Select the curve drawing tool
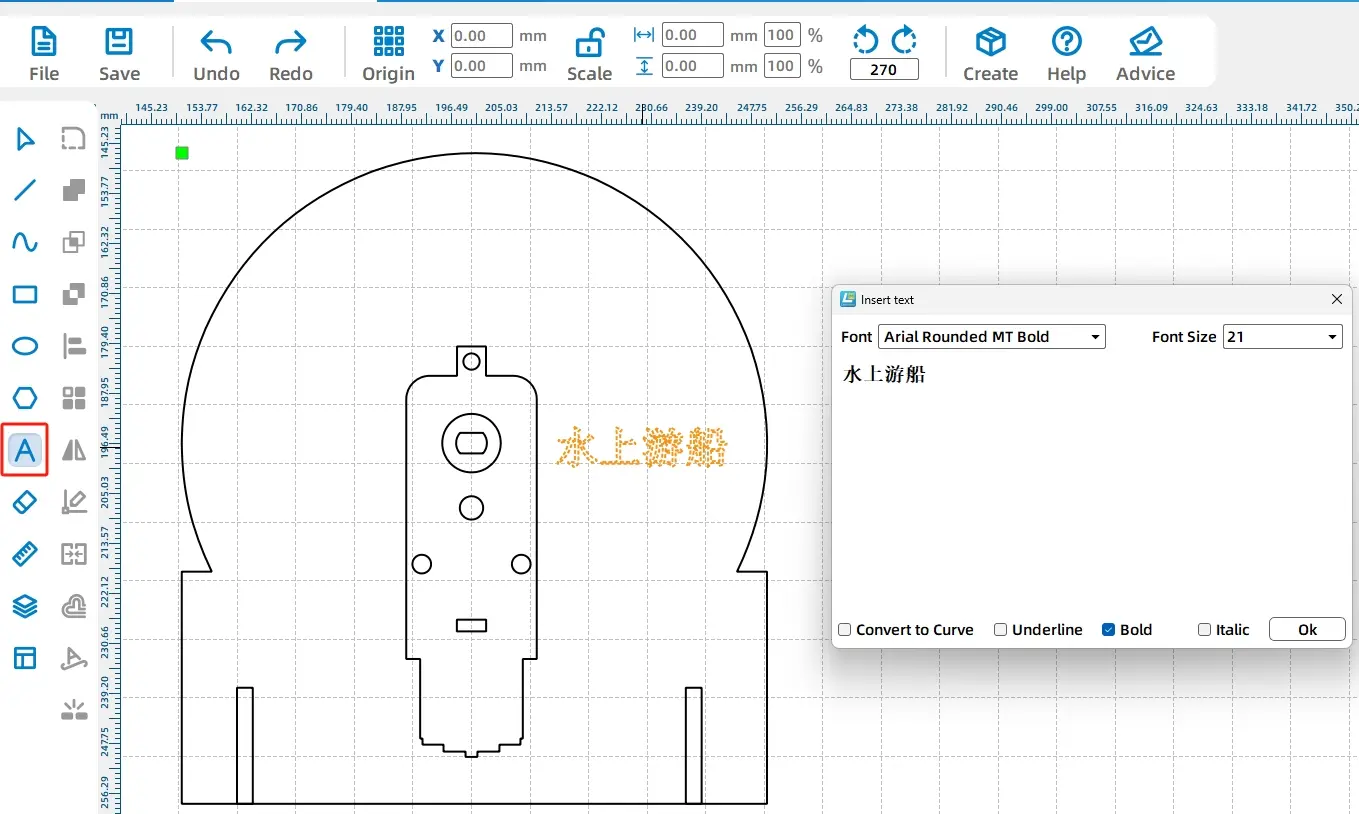 tap(25, 242)
